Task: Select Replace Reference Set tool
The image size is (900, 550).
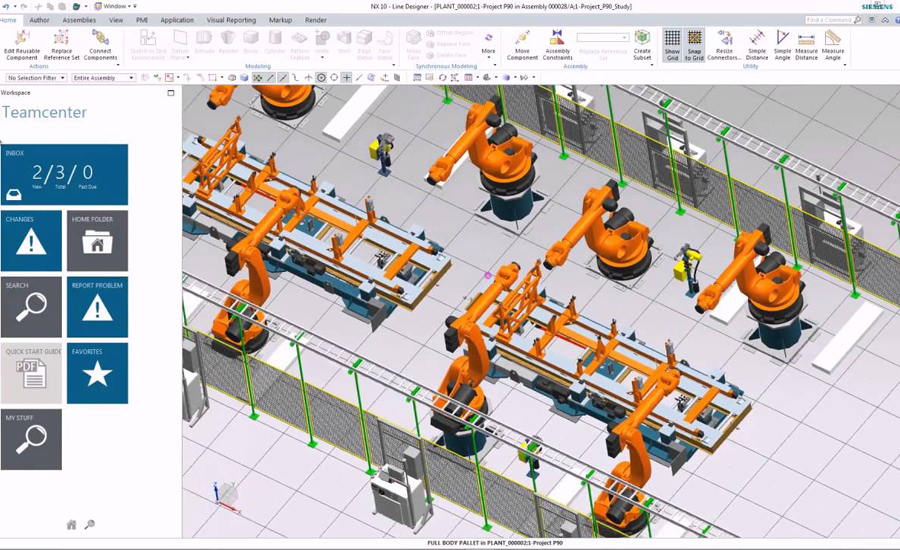Action: click(61, 43)
